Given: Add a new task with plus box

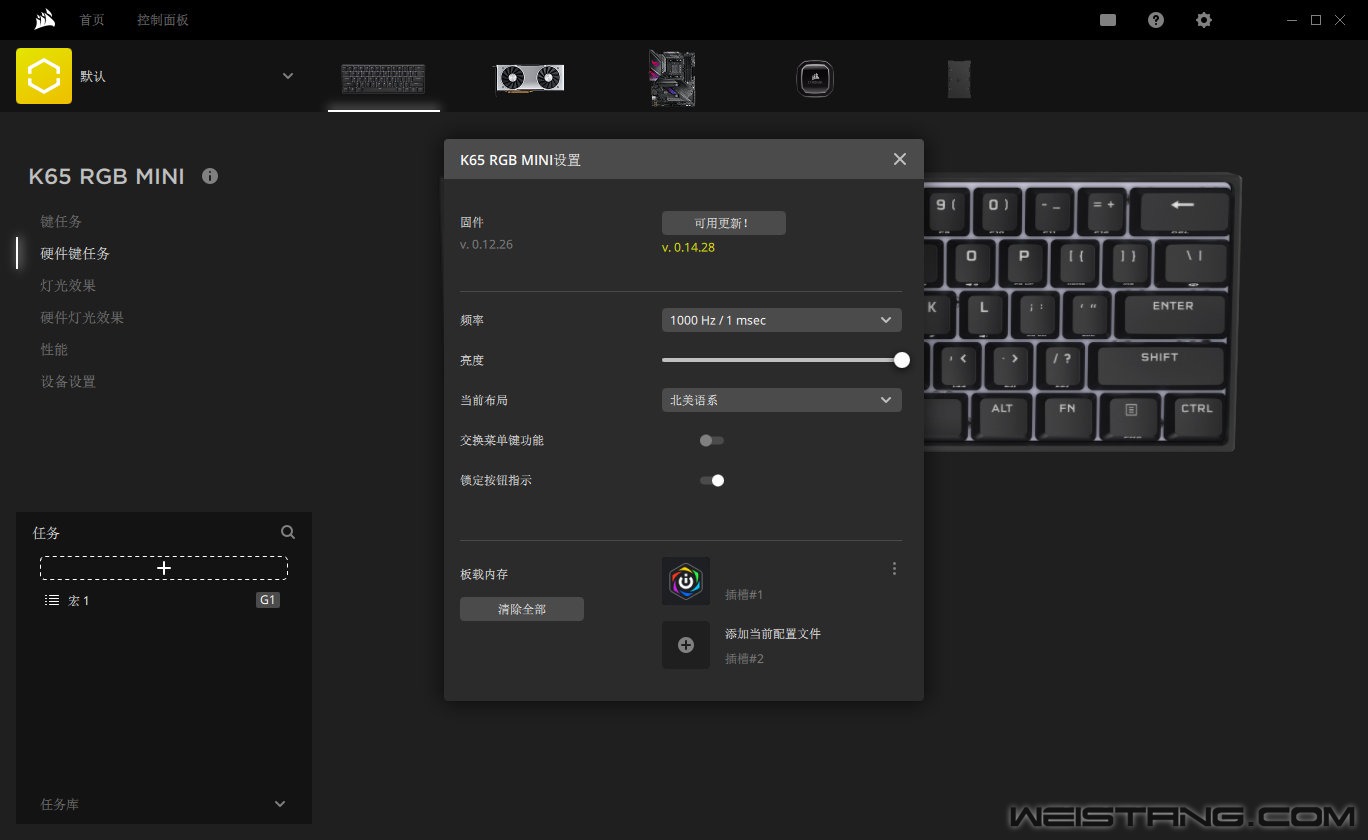Looking at the screenshot, I should click(x=164, y=568).
